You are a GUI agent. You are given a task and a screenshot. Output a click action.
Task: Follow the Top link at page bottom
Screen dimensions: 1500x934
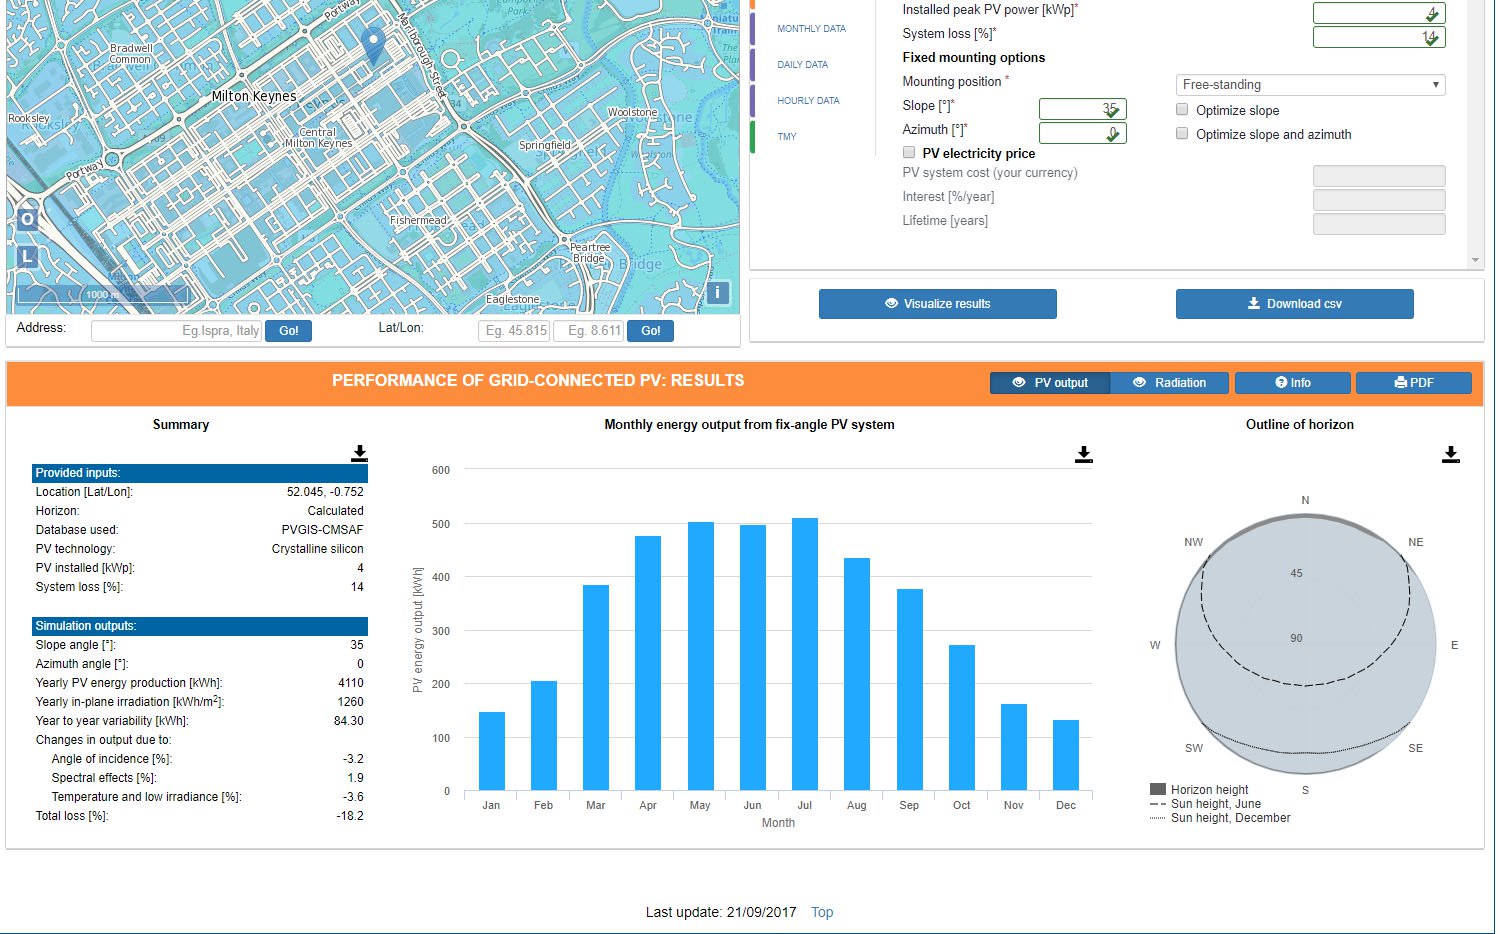pyautogui.click(x=822, y=912)
